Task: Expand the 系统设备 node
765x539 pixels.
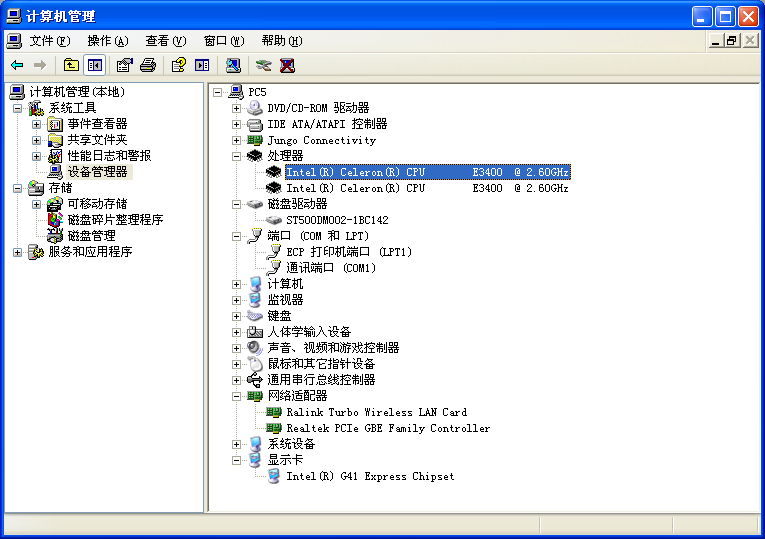Action: [x=237, y=444]
